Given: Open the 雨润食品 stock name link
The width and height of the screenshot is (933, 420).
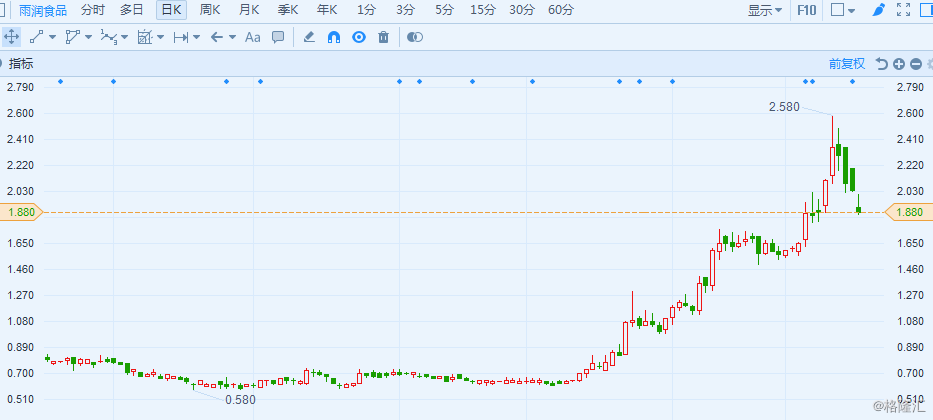Looking at the screenshot, I should pos(42,10).
